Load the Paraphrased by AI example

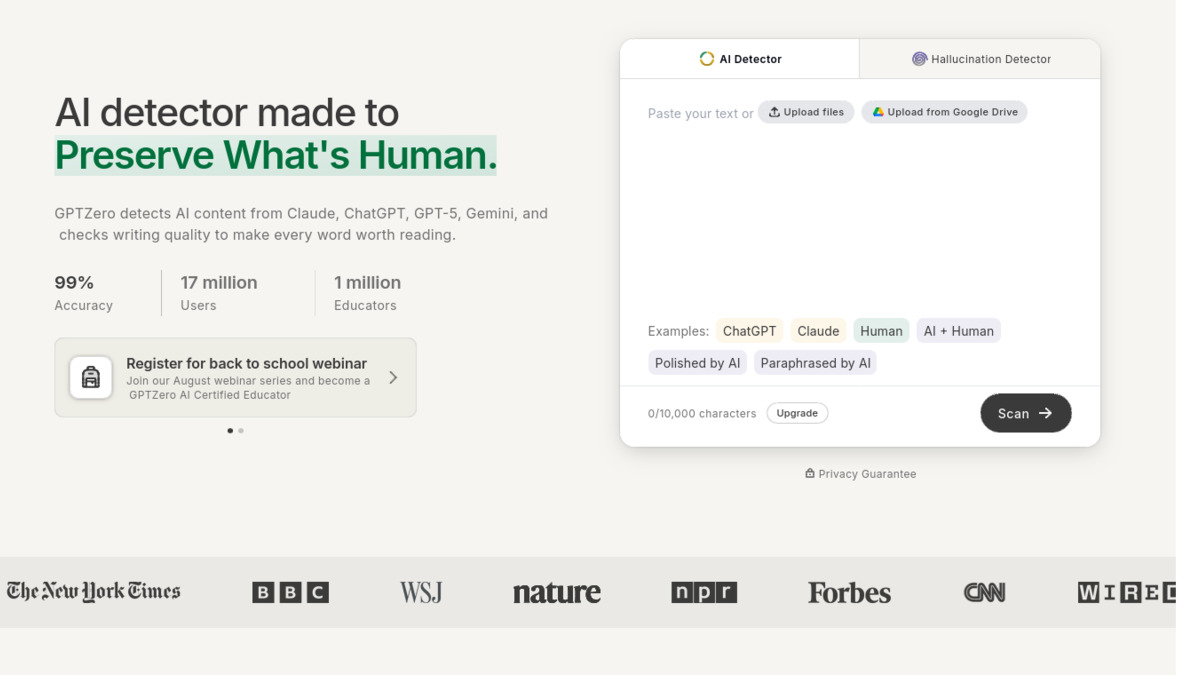(815, 363)
